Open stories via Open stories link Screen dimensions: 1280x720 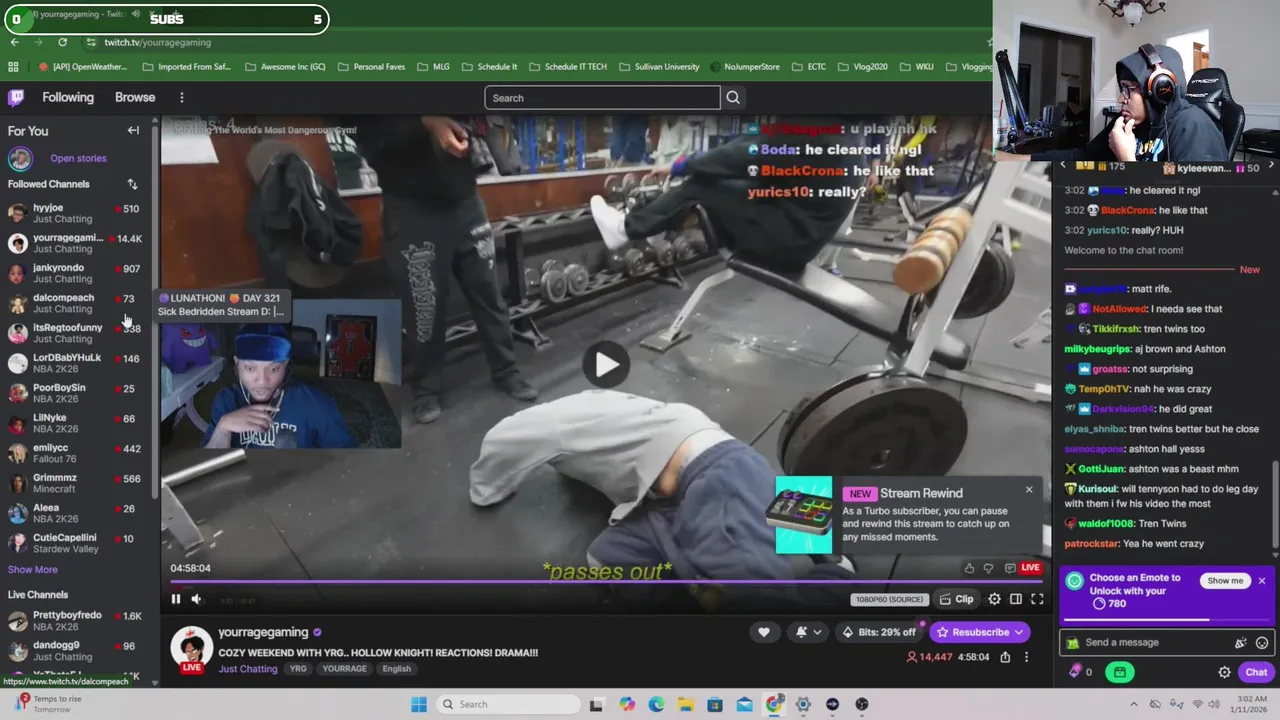[78, 158]
